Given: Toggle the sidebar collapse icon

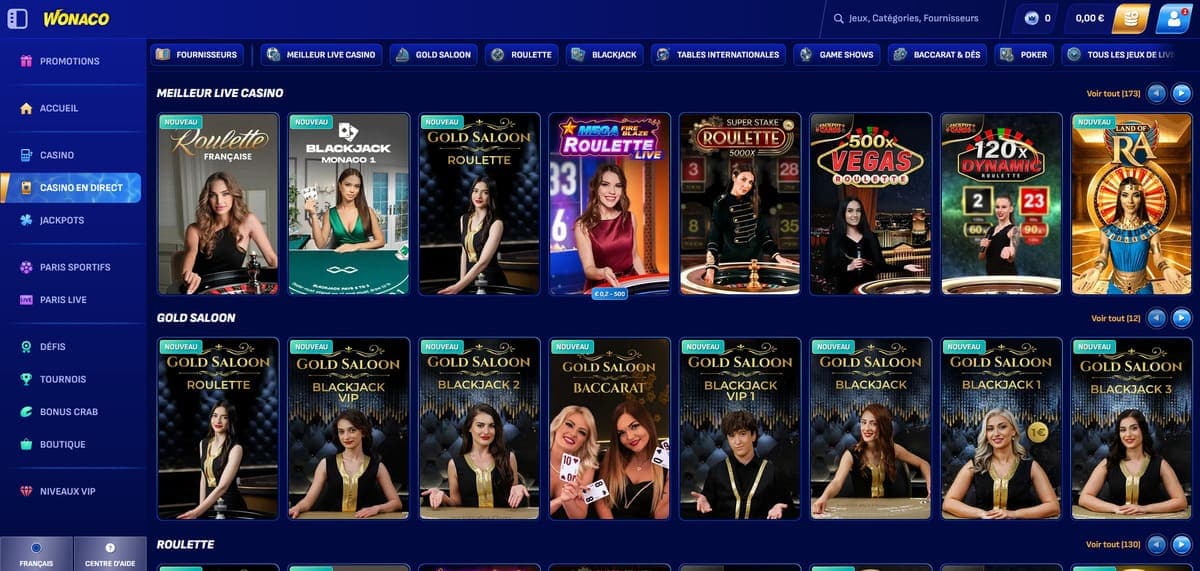Looking at the screenshot, I should coord(17,18).
